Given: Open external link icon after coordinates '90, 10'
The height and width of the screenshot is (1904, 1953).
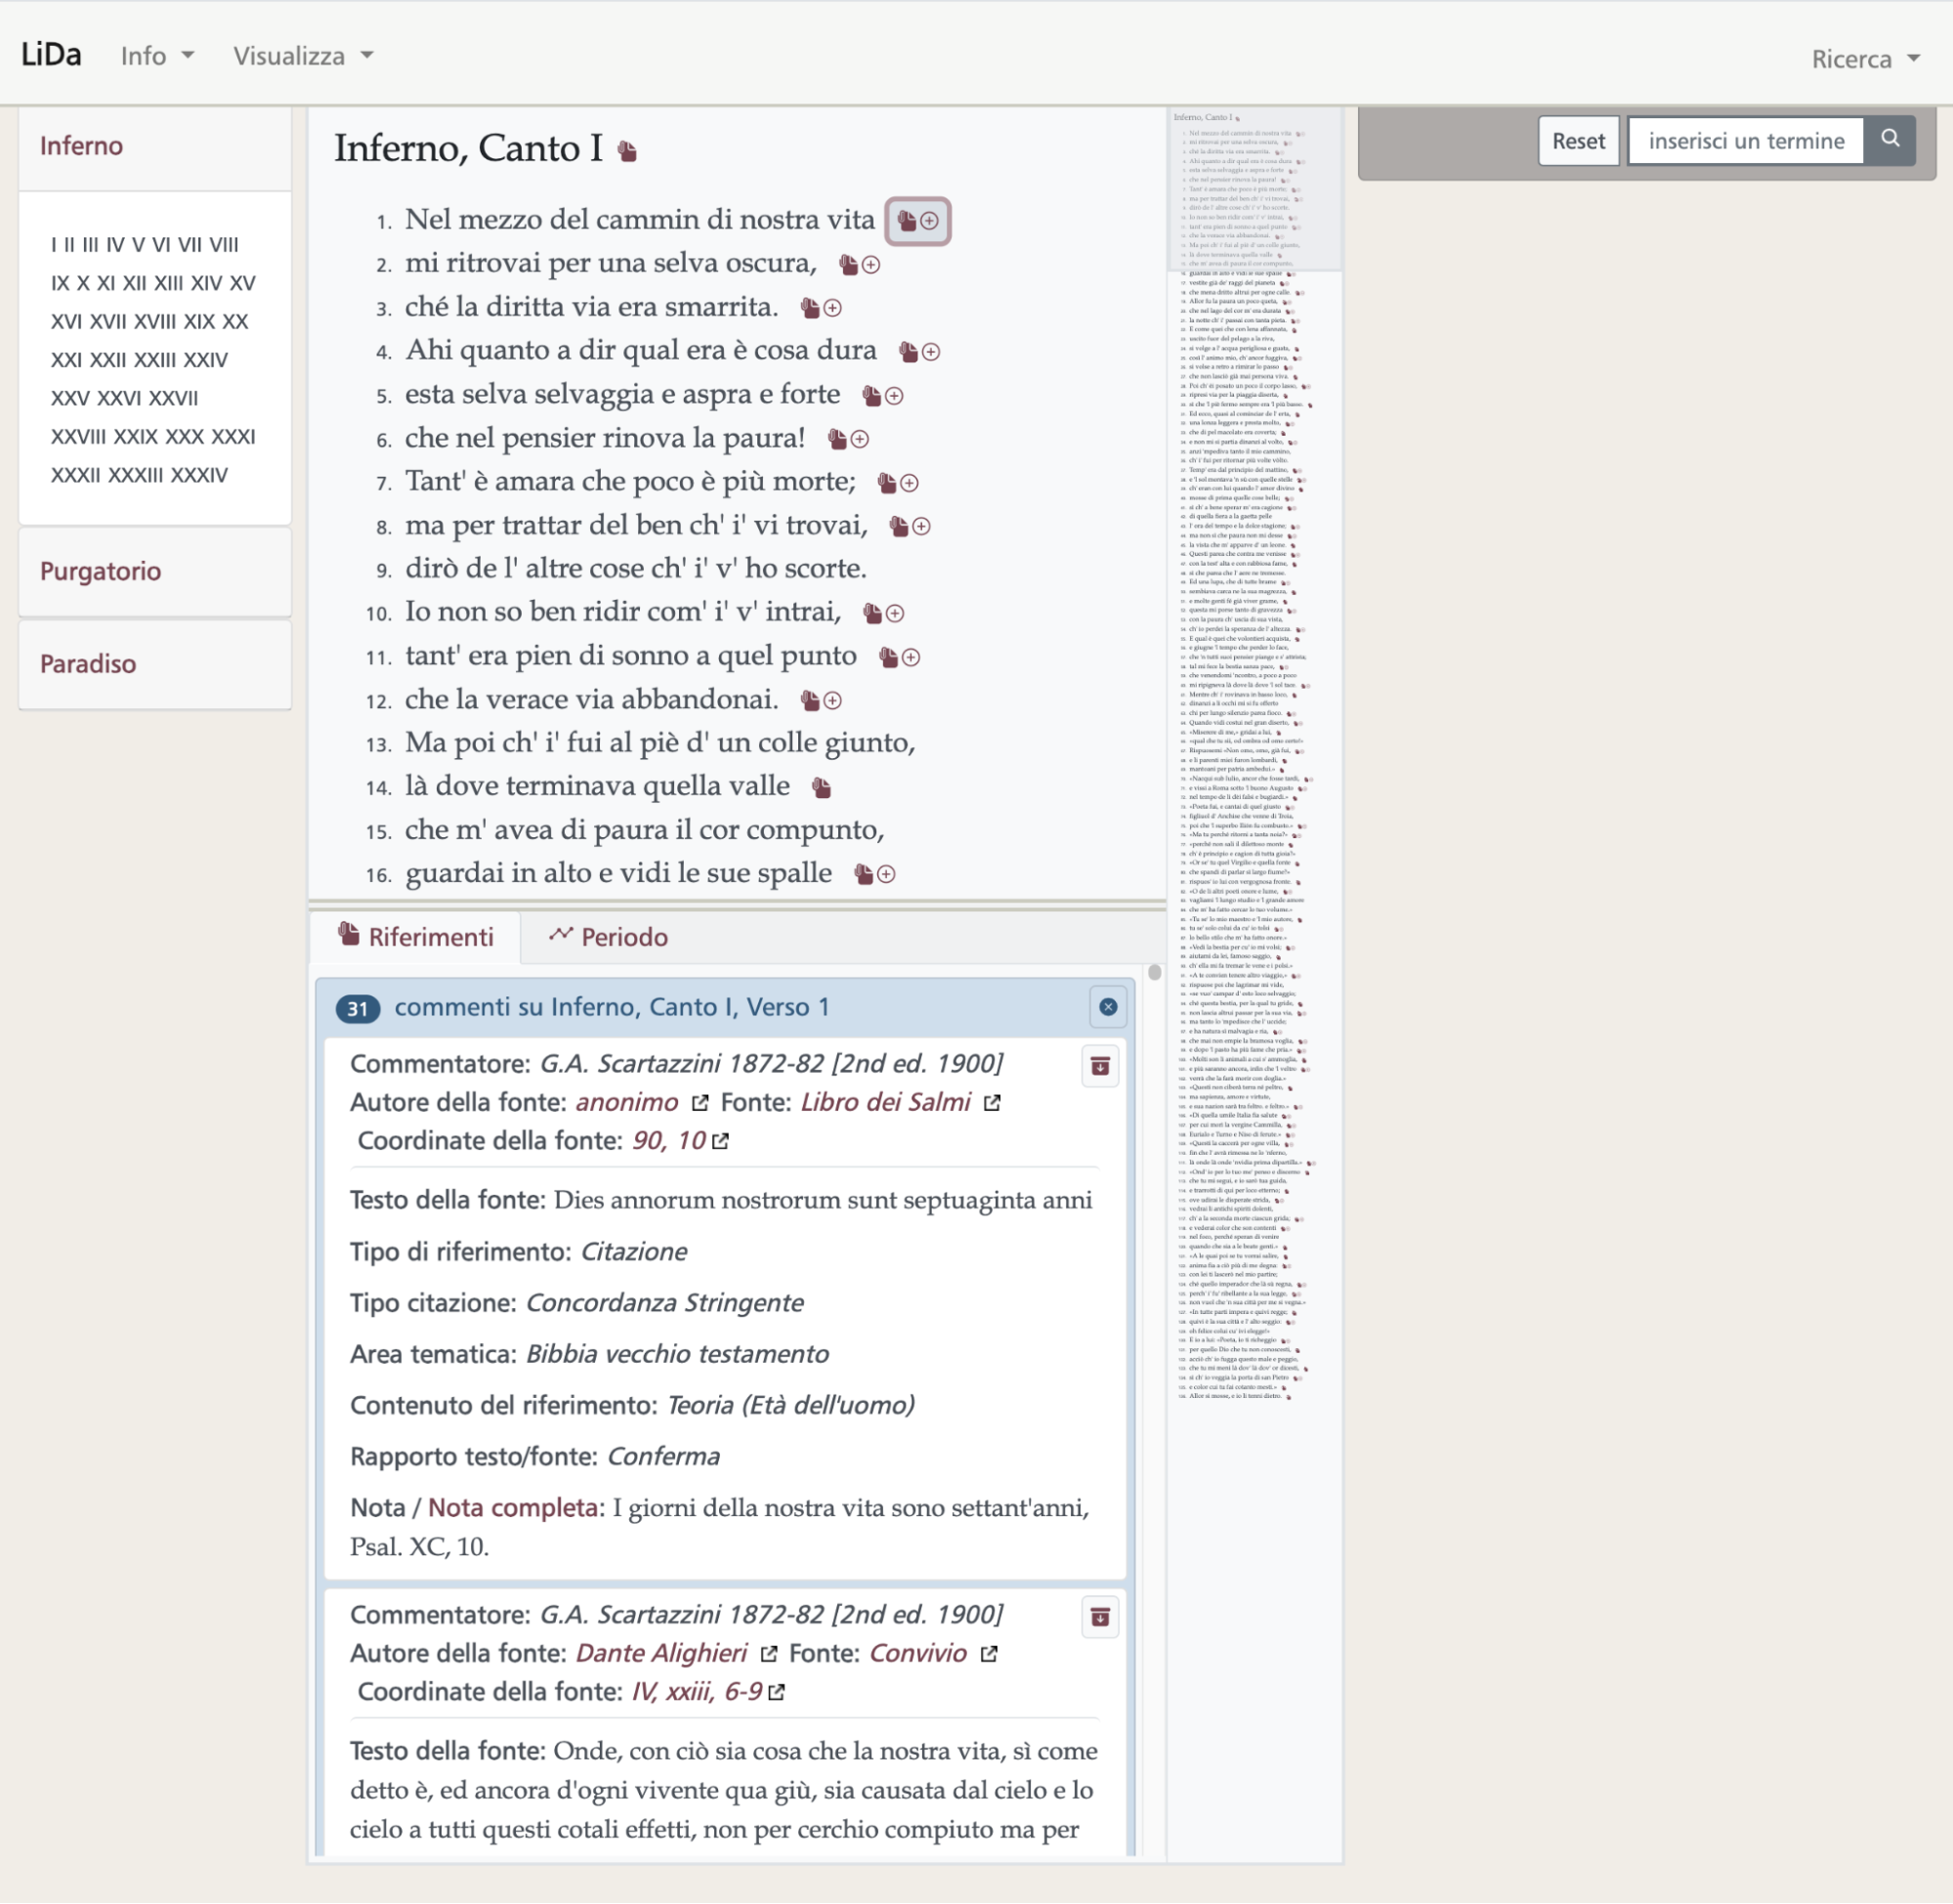Looking at the screenshot, I should [721, 1141].
